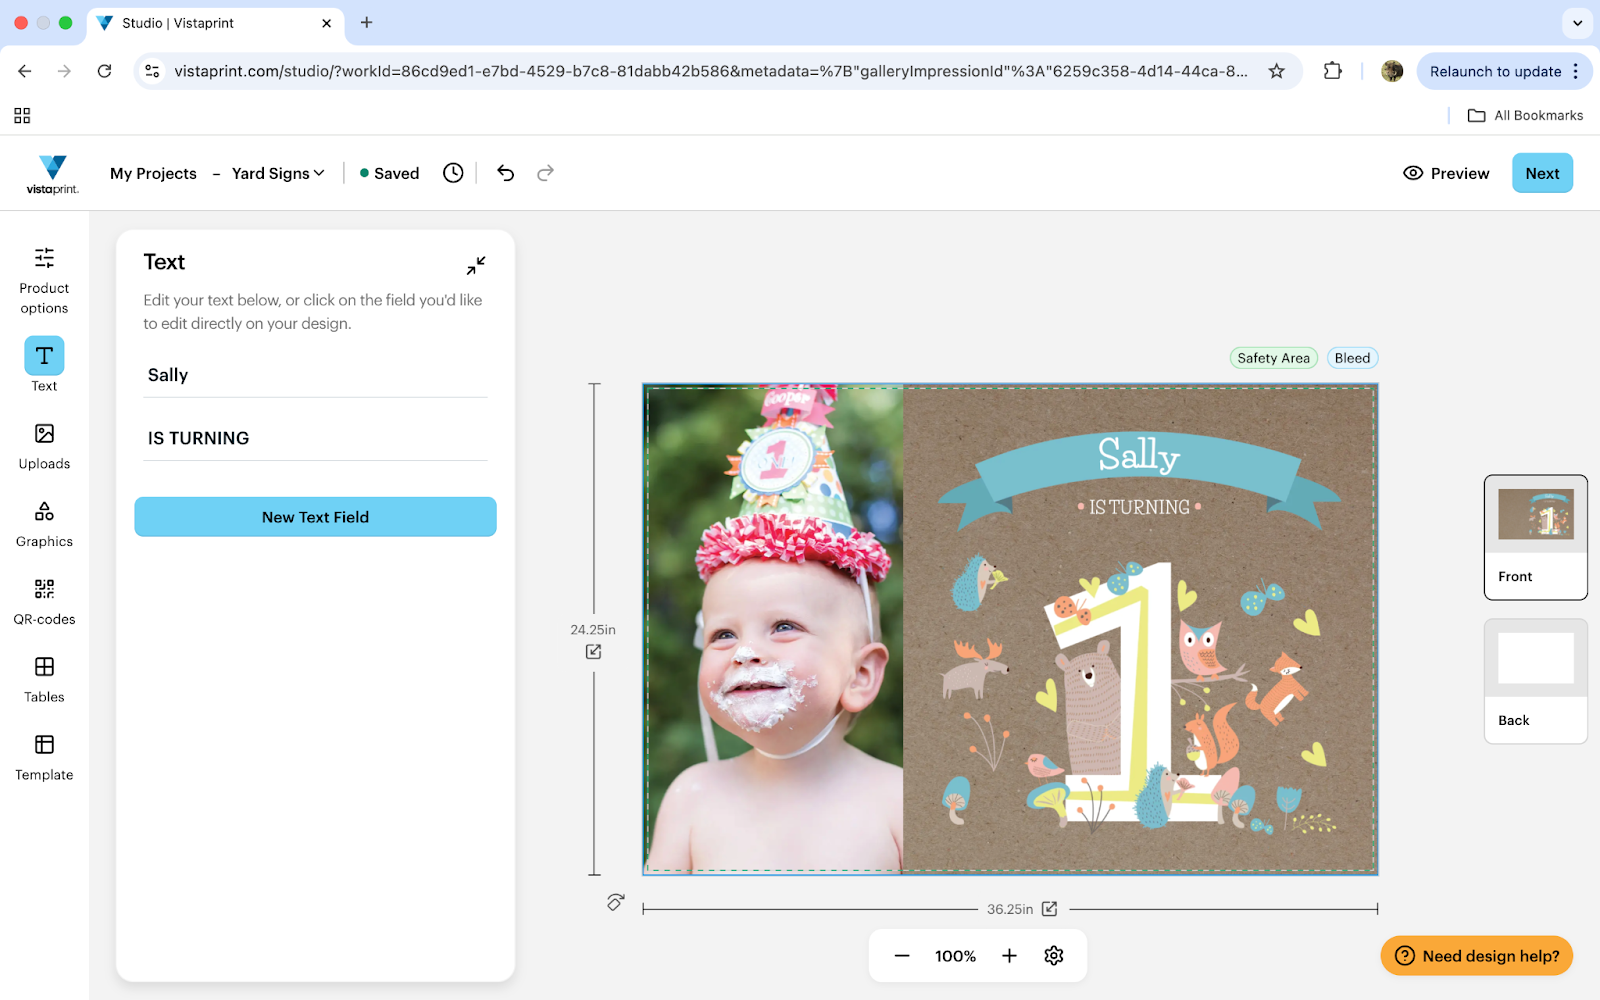1600x1000 pixels.
Task: Open the Uploads panel
Action: point(44,446)
